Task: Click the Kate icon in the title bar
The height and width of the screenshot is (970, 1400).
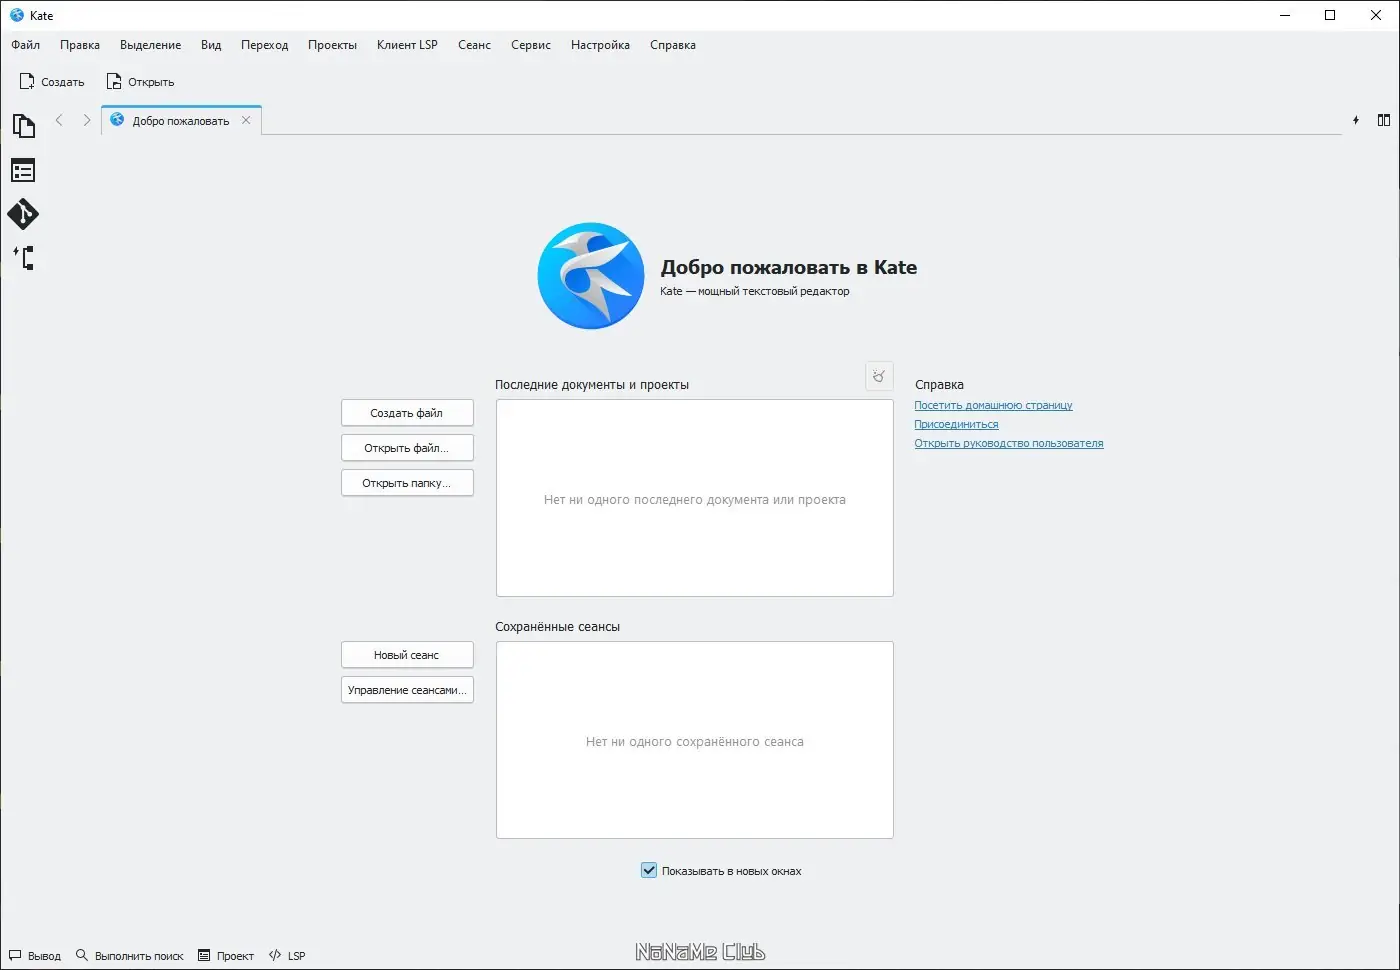Action: click(x=17, y=15)
